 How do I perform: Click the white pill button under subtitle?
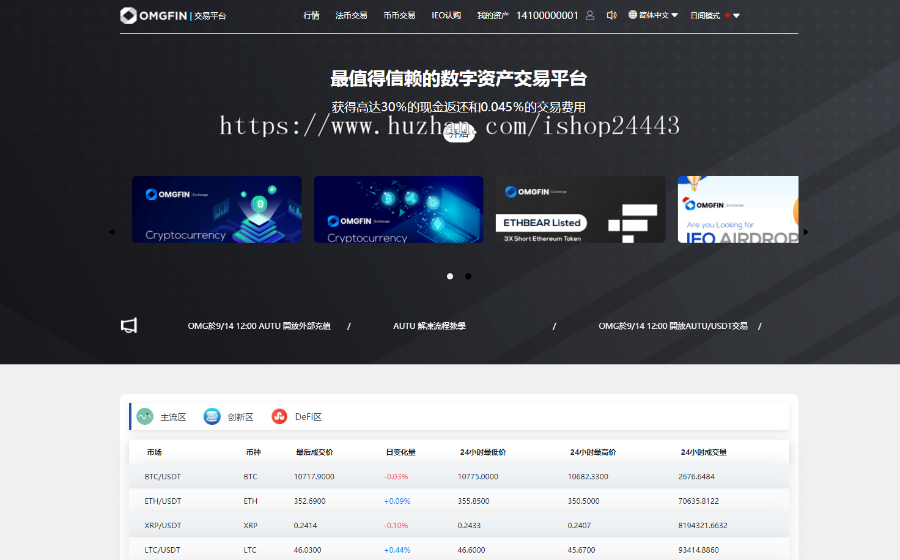coord(459,134)
